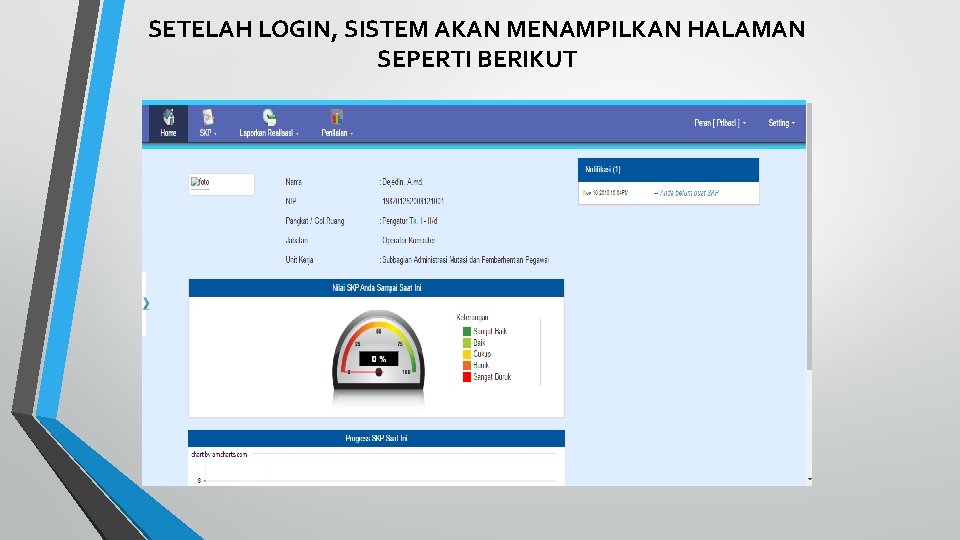Click the Unit Kerja value 'Subbagian Administrasi Mutasi'

coord(465,260)
